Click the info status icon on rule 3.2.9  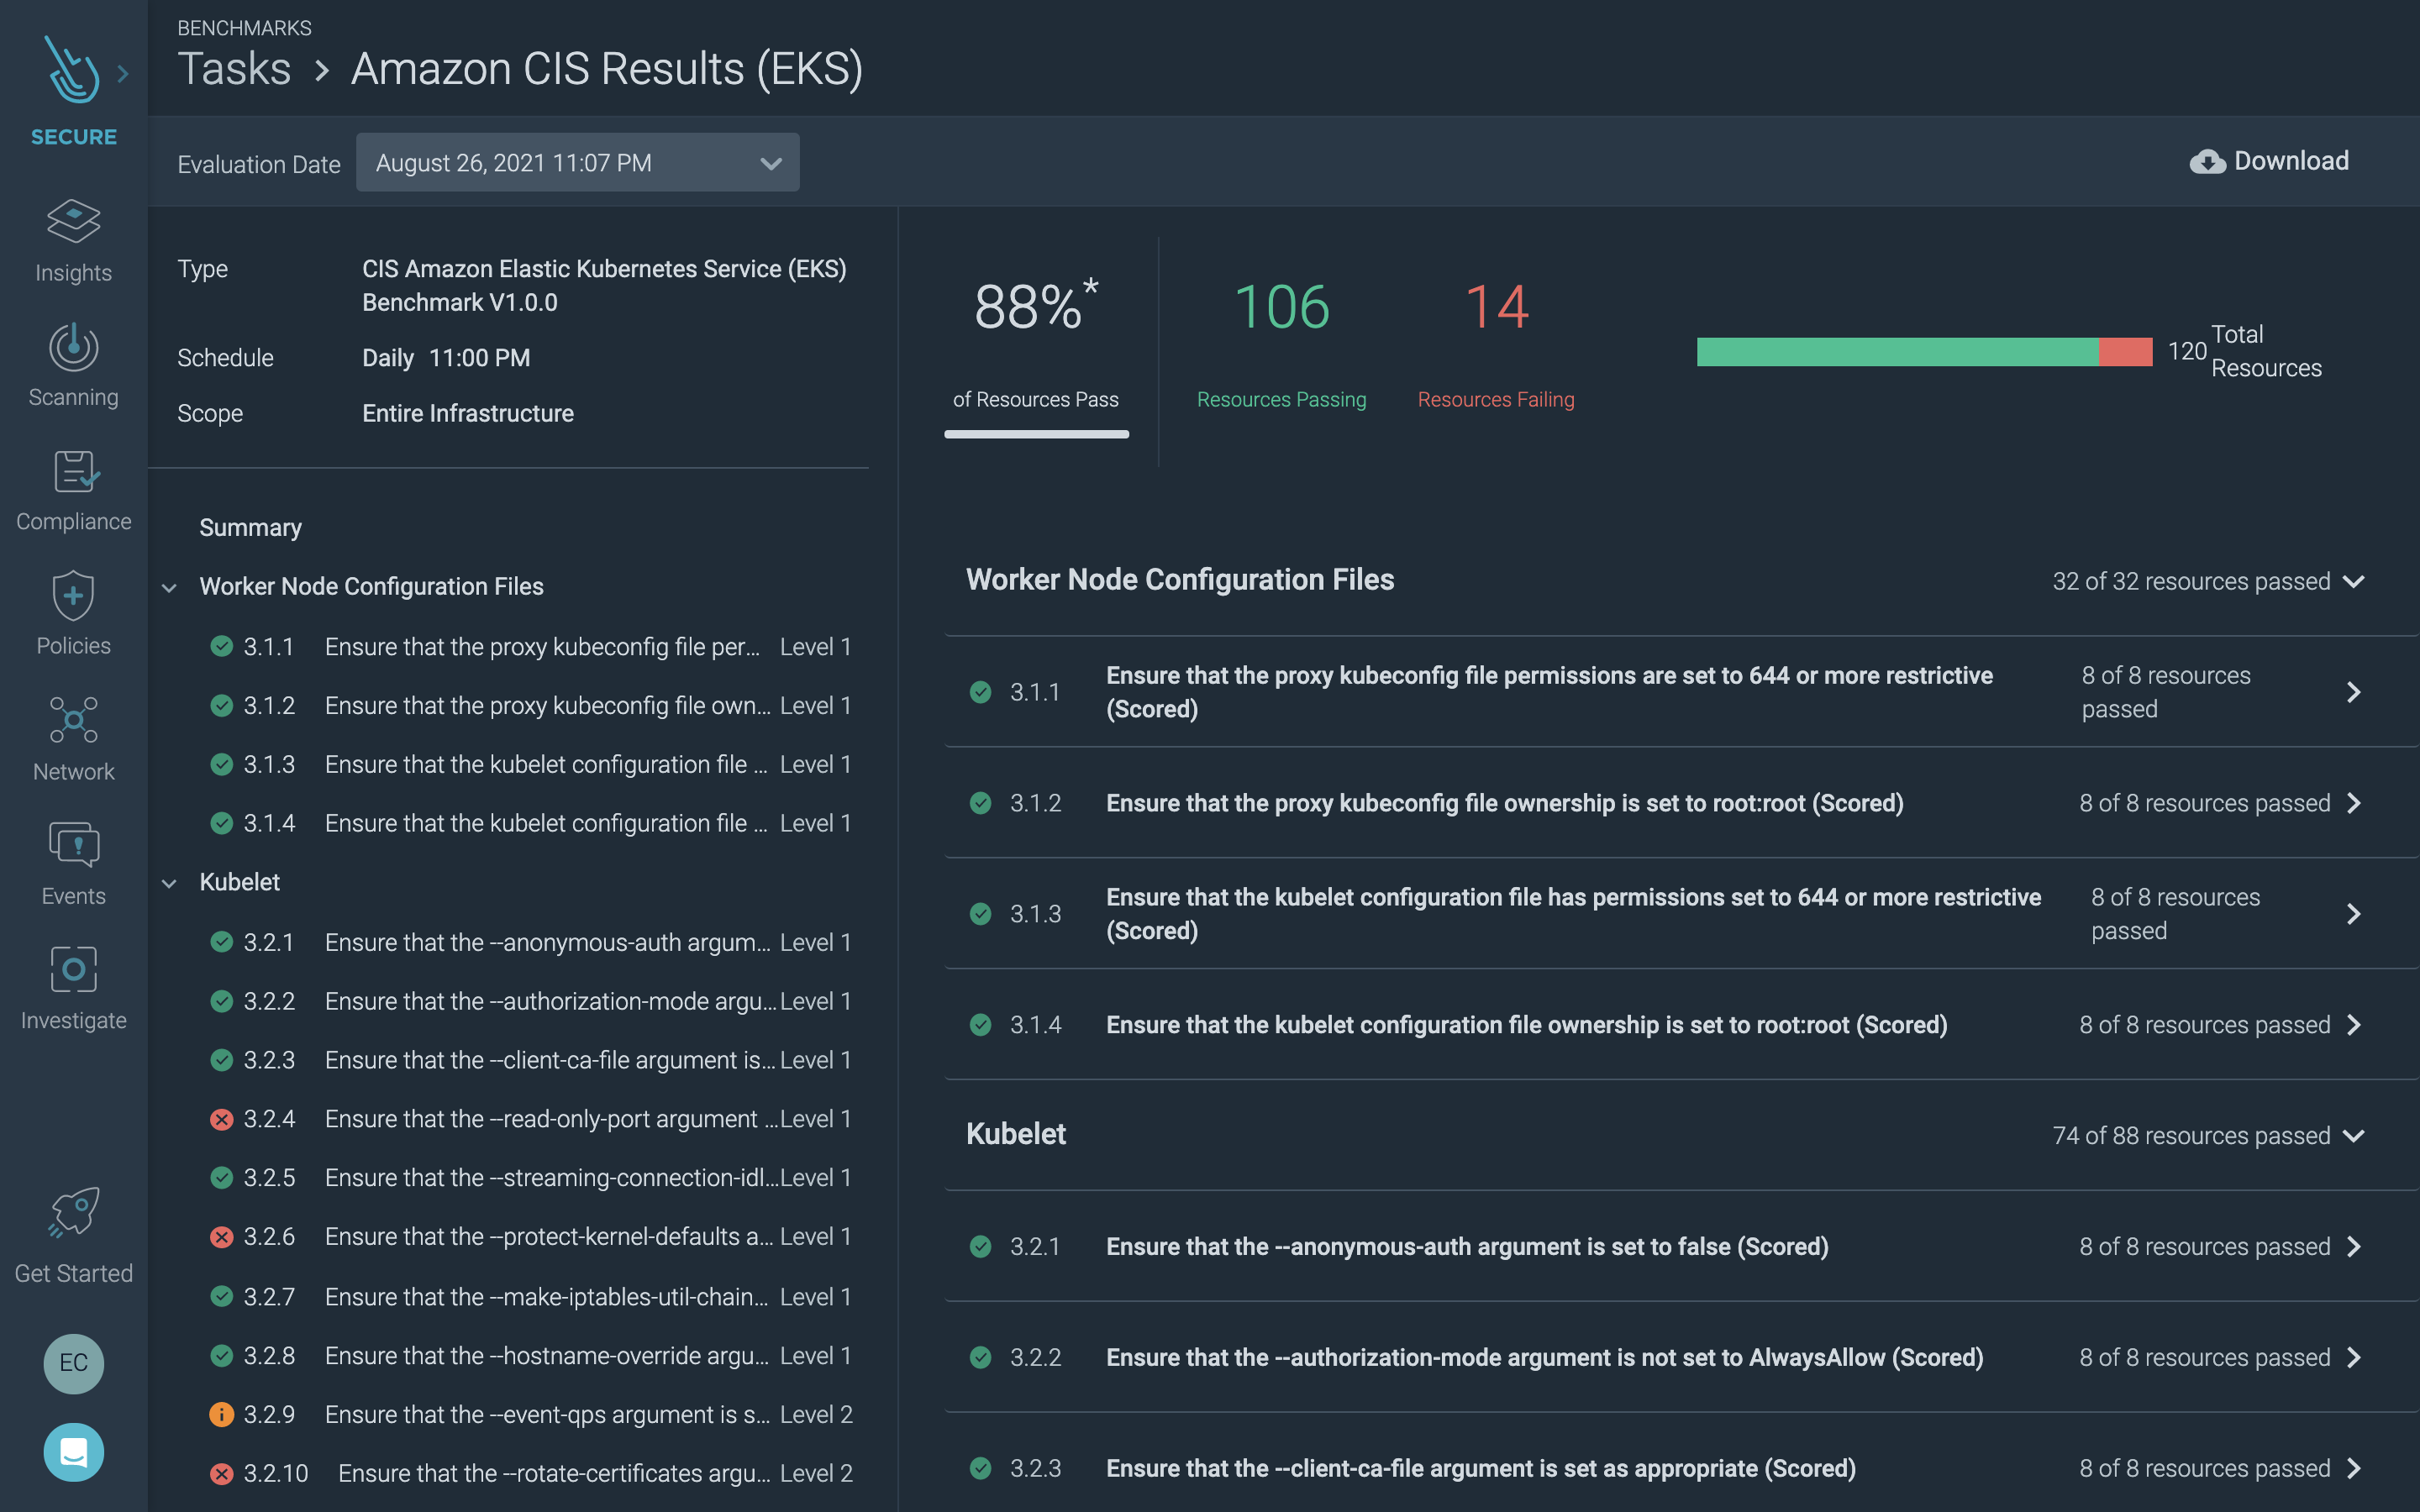pyautogui.click(x=221, y=1414)
